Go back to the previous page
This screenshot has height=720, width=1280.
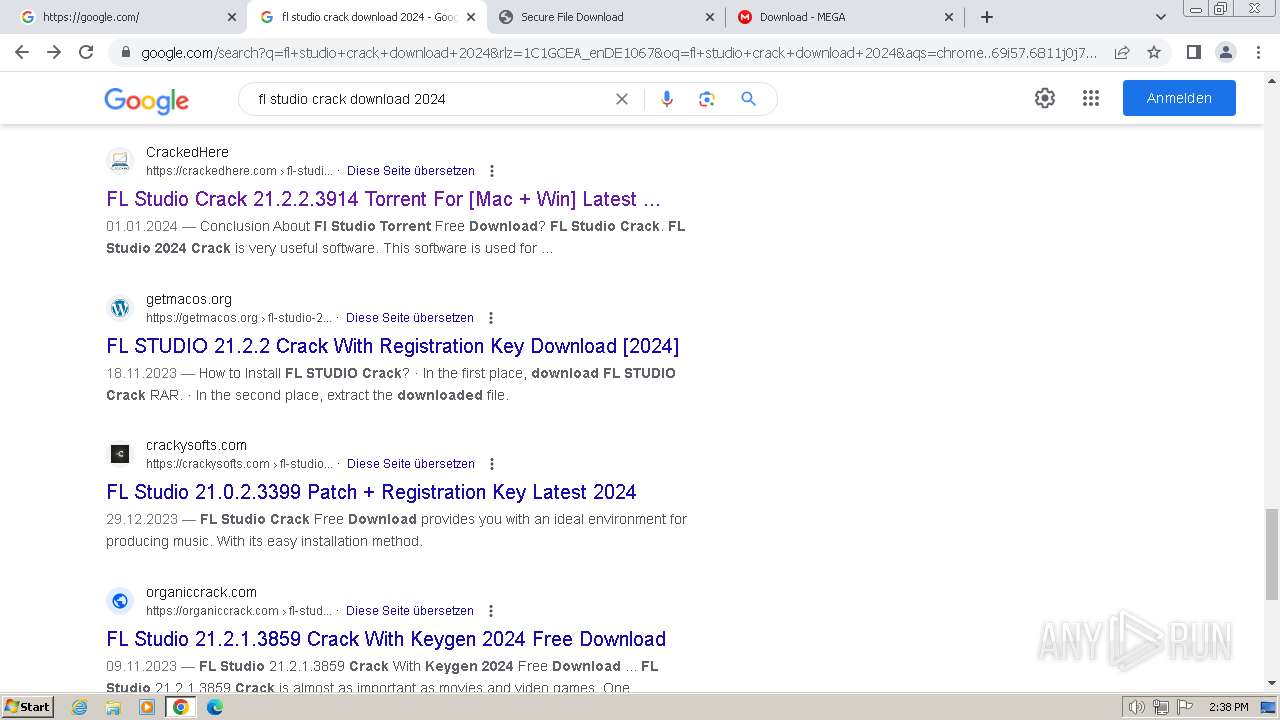click(x=22, y=52)
